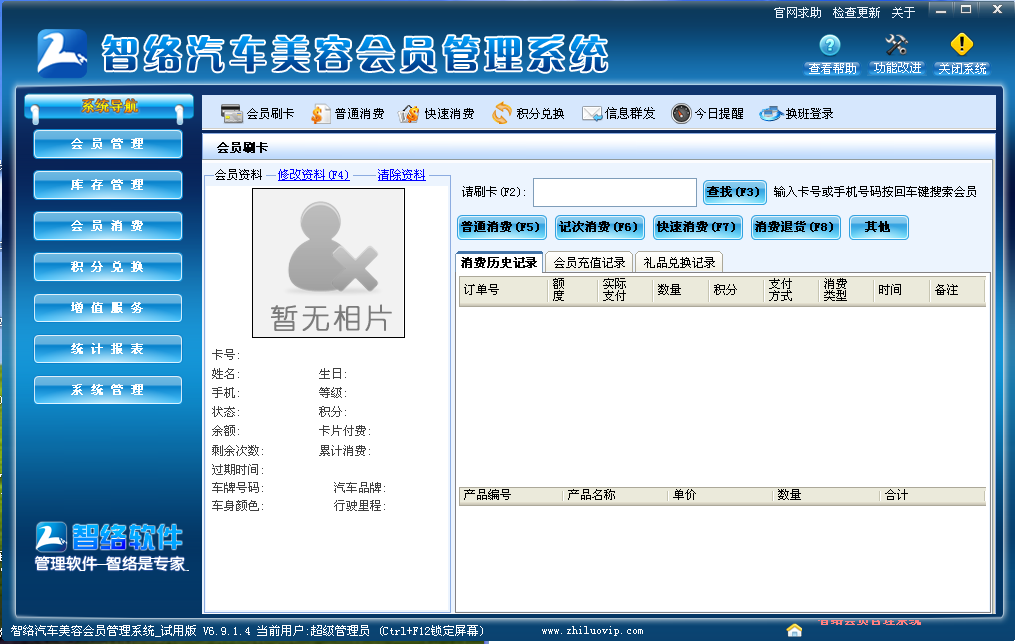
Task: Open the 关于 menu item
Action: [x=903, y=12]
